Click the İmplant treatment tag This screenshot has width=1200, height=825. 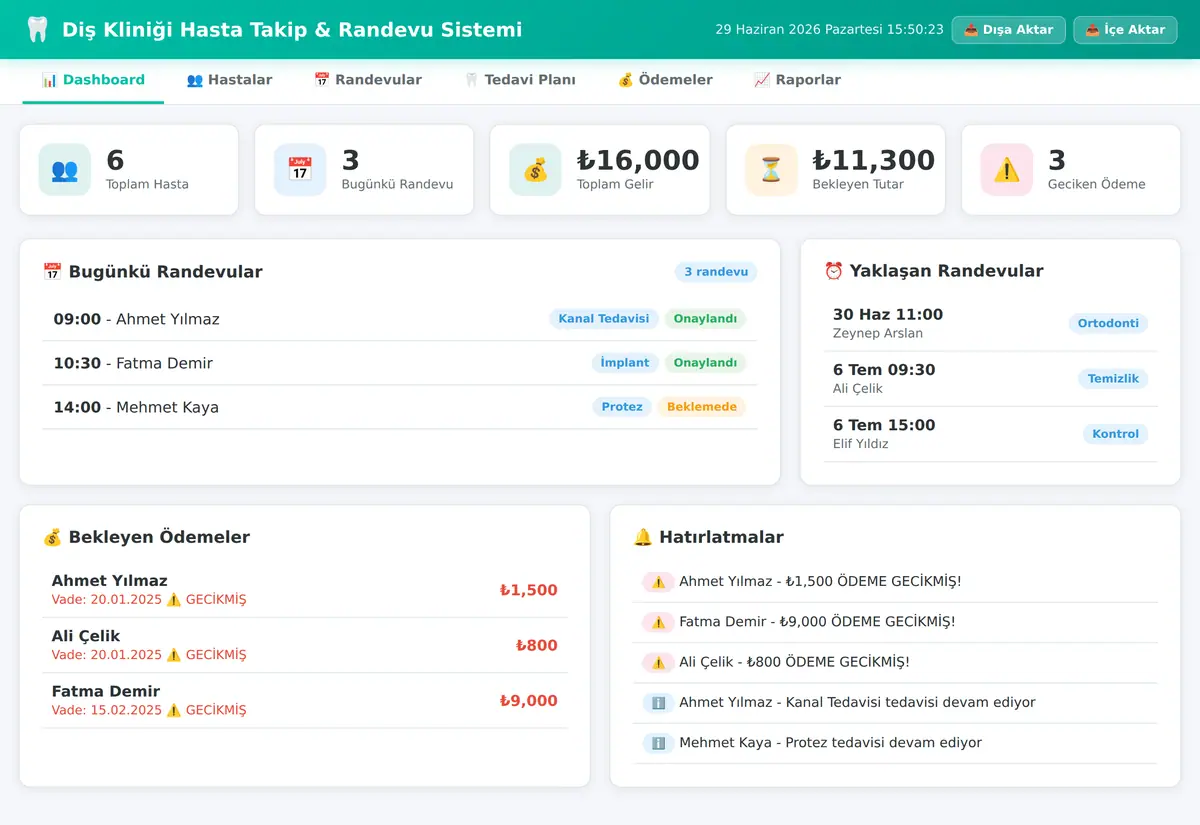click(x=625, y=363)
